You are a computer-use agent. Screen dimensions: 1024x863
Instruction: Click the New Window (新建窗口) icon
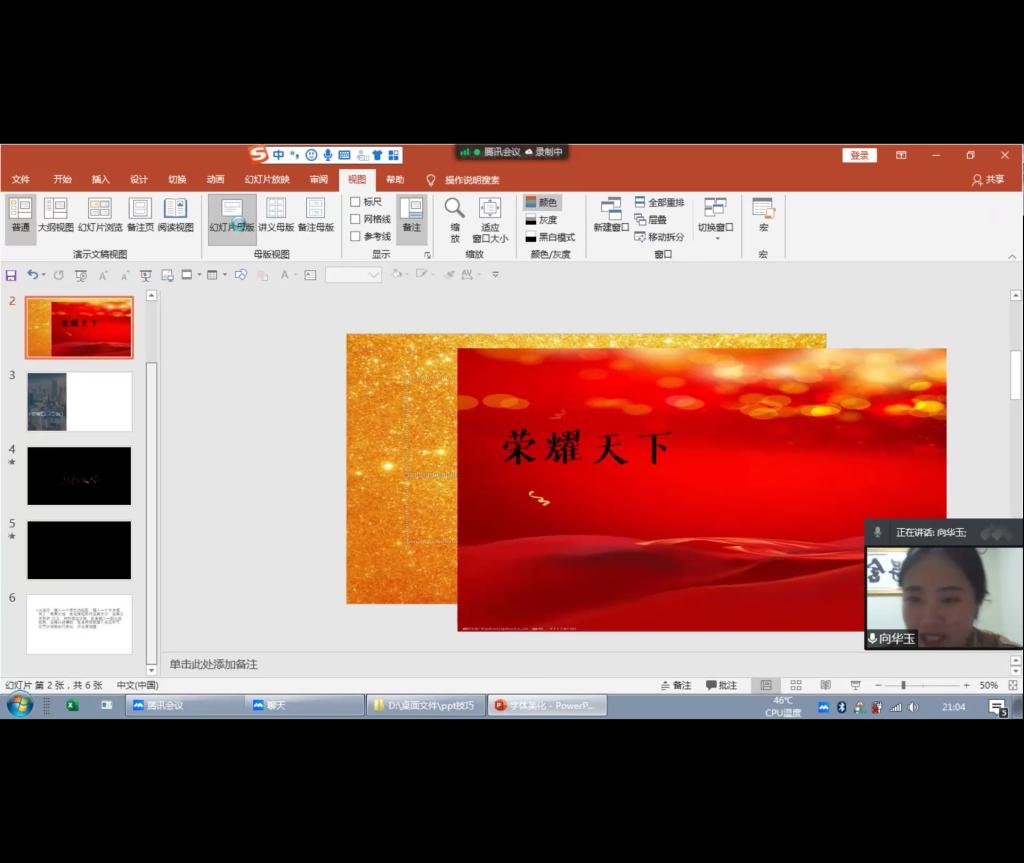coord(611,214)
